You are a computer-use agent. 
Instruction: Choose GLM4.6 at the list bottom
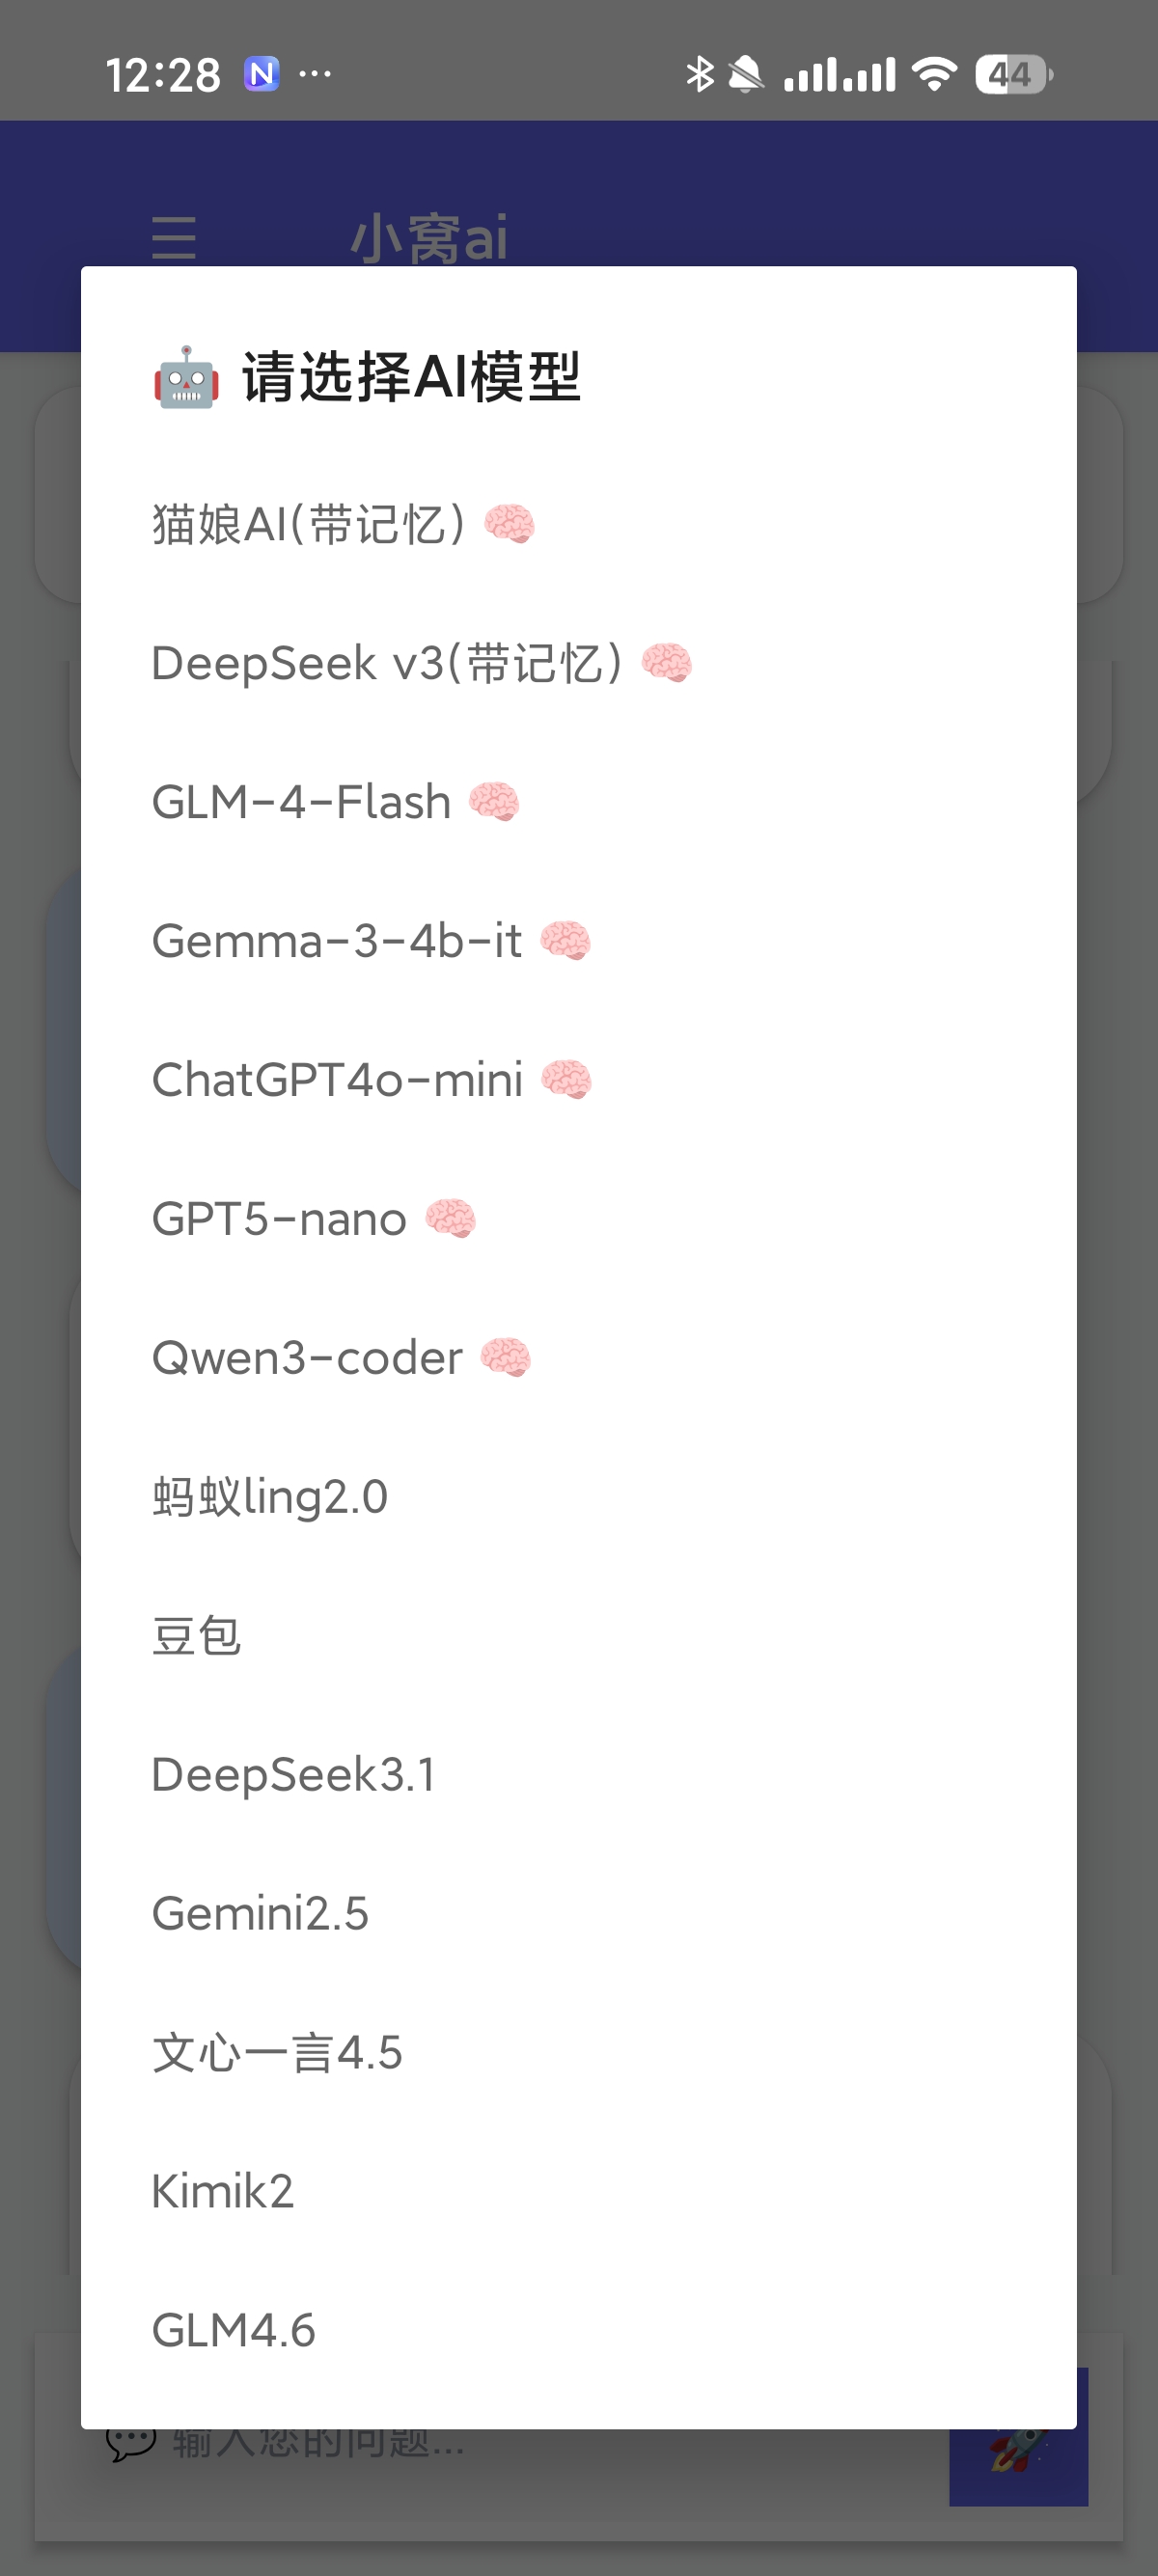(x=233, y=2331)
